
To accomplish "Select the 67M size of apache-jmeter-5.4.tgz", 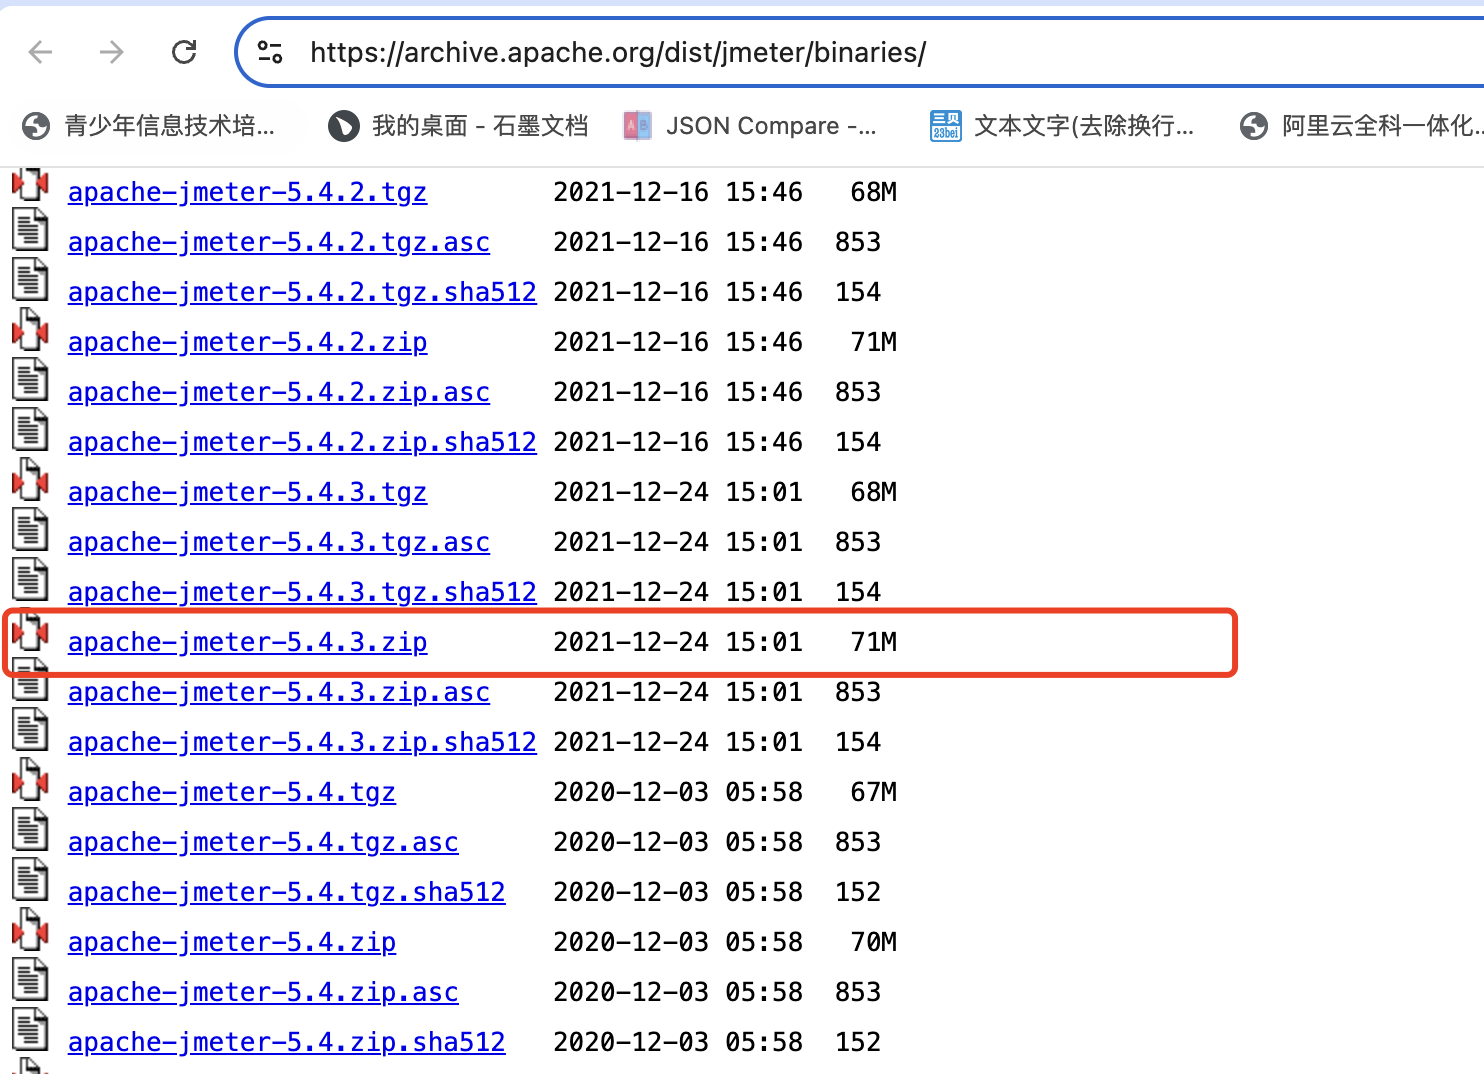I will (873, 792).
